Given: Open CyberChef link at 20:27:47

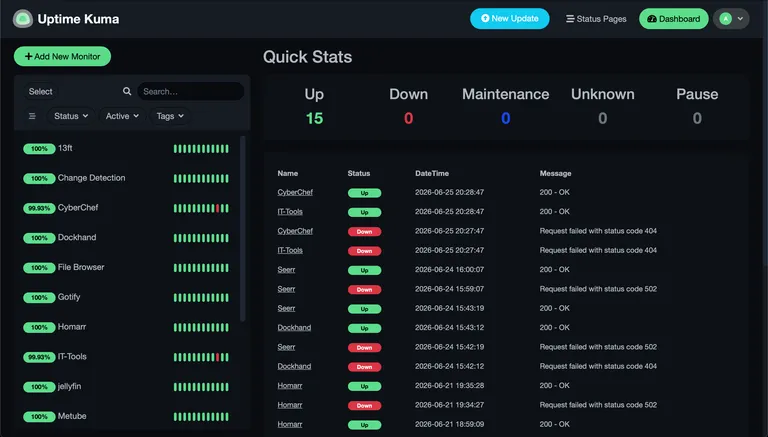Looking at the screenshot, I should pos(295,231).
